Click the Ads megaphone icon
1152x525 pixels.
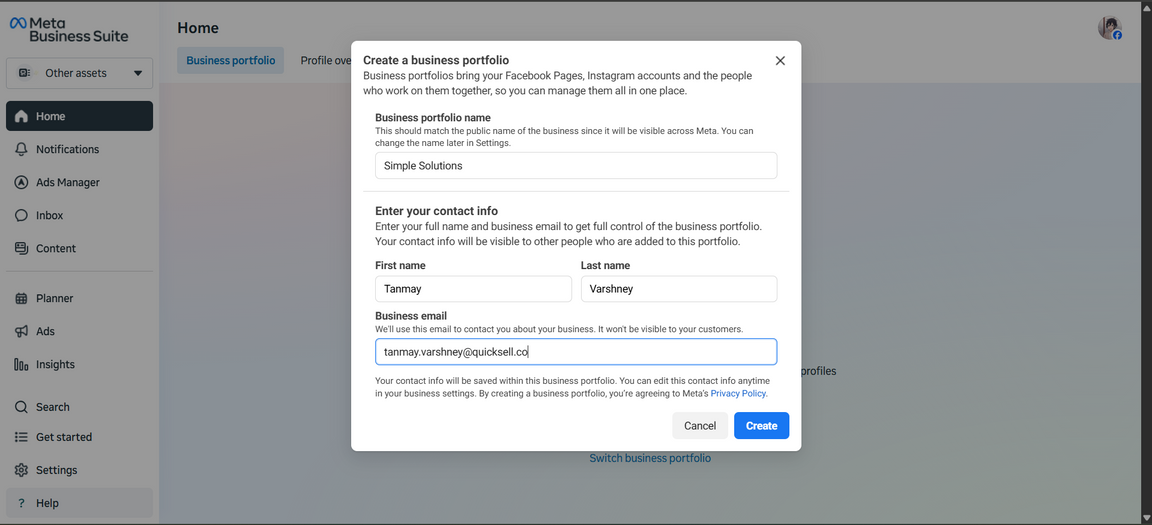point(21,331)
